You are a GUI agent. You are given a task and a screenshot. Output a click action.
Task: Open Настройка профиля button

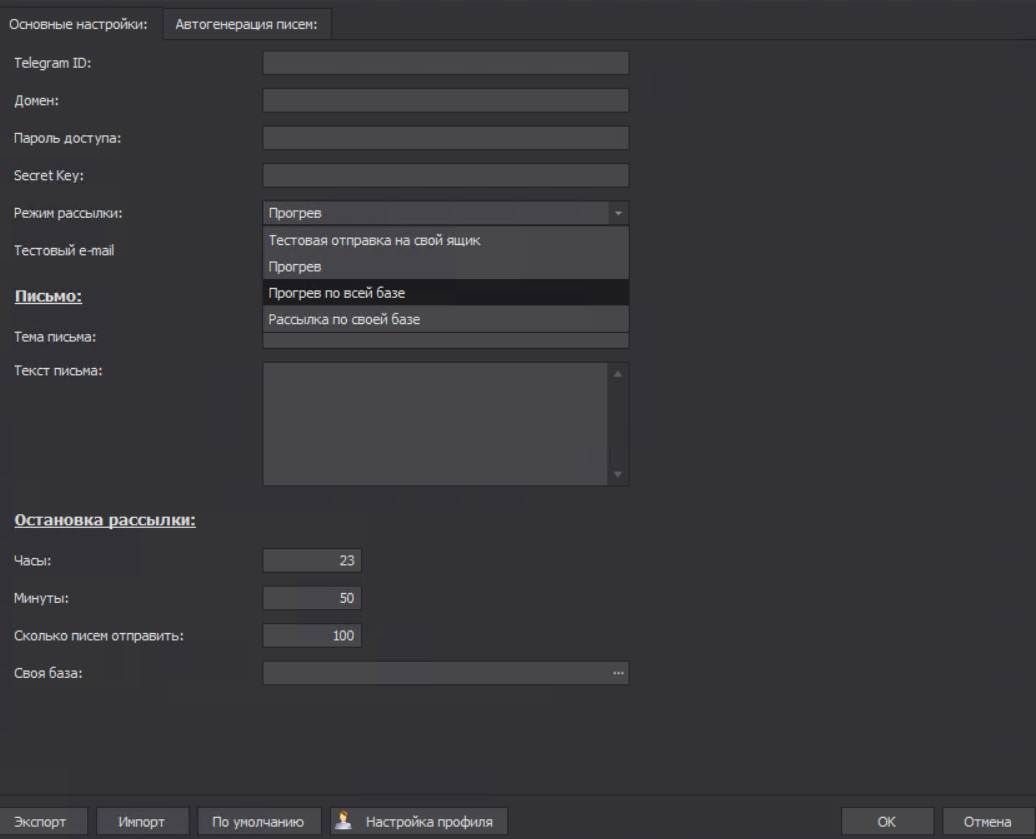419,822
